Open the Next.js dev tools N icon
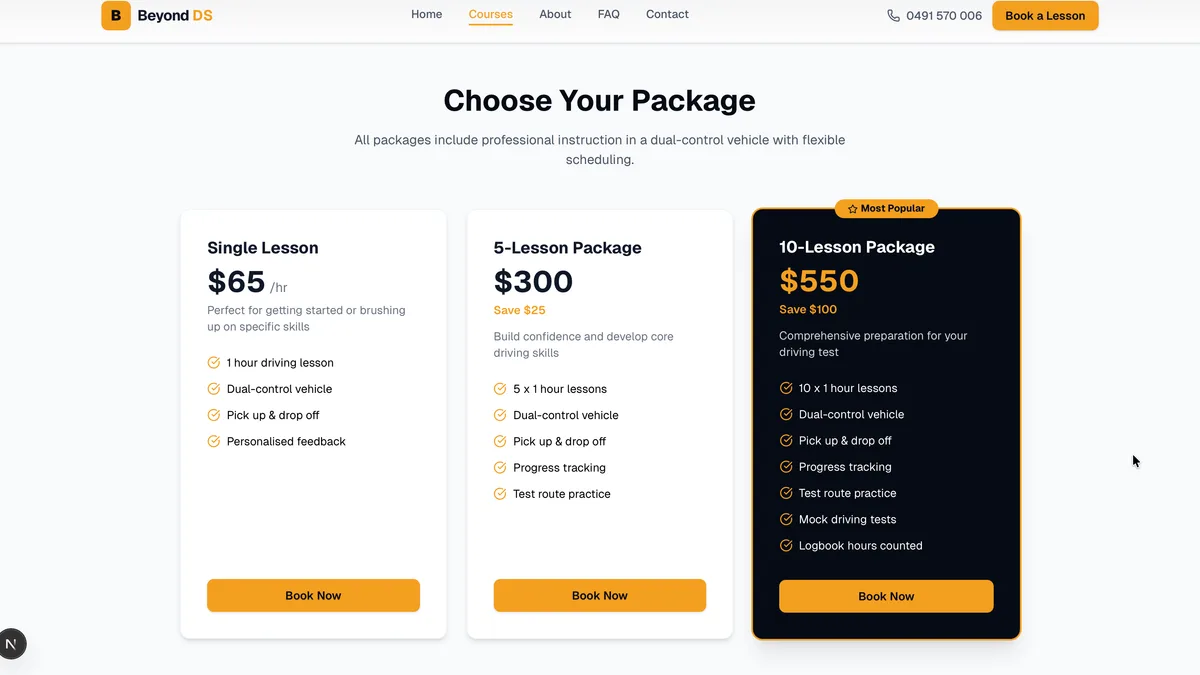Screen dimensions: 1200x675 (x=12, y=644)
